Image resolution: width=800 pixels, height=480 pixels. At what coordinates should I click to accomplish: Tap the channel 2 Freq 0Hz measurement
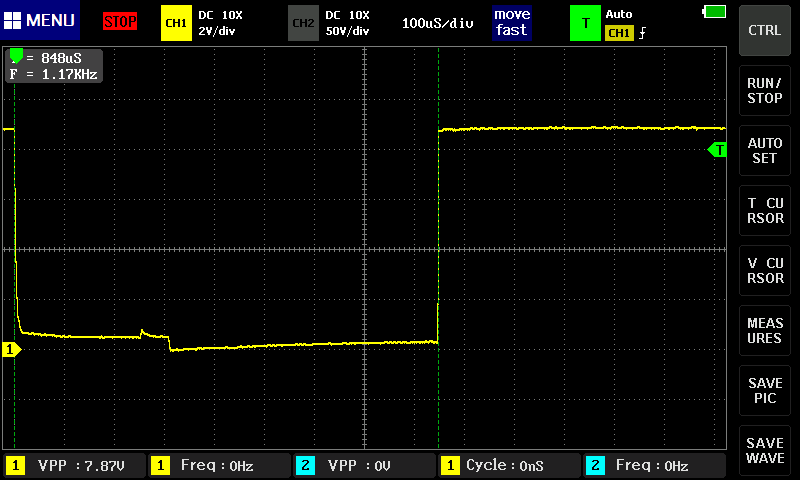point(655,465)
